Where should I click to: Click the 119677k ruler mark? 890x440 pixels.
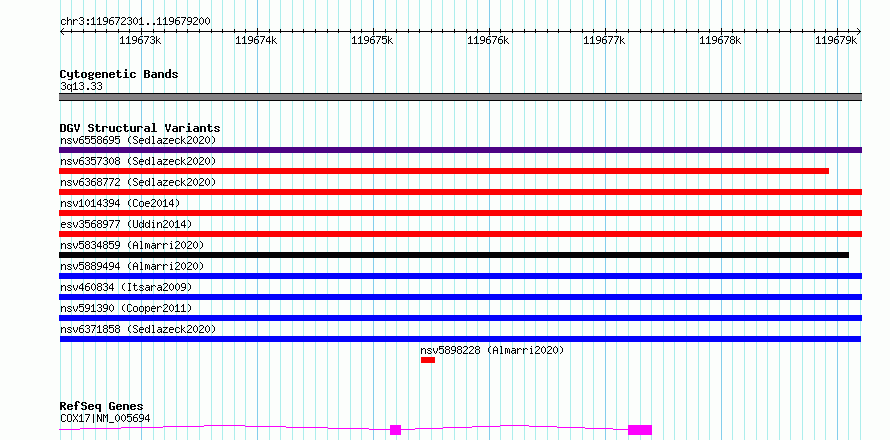[x=604, y=40]
